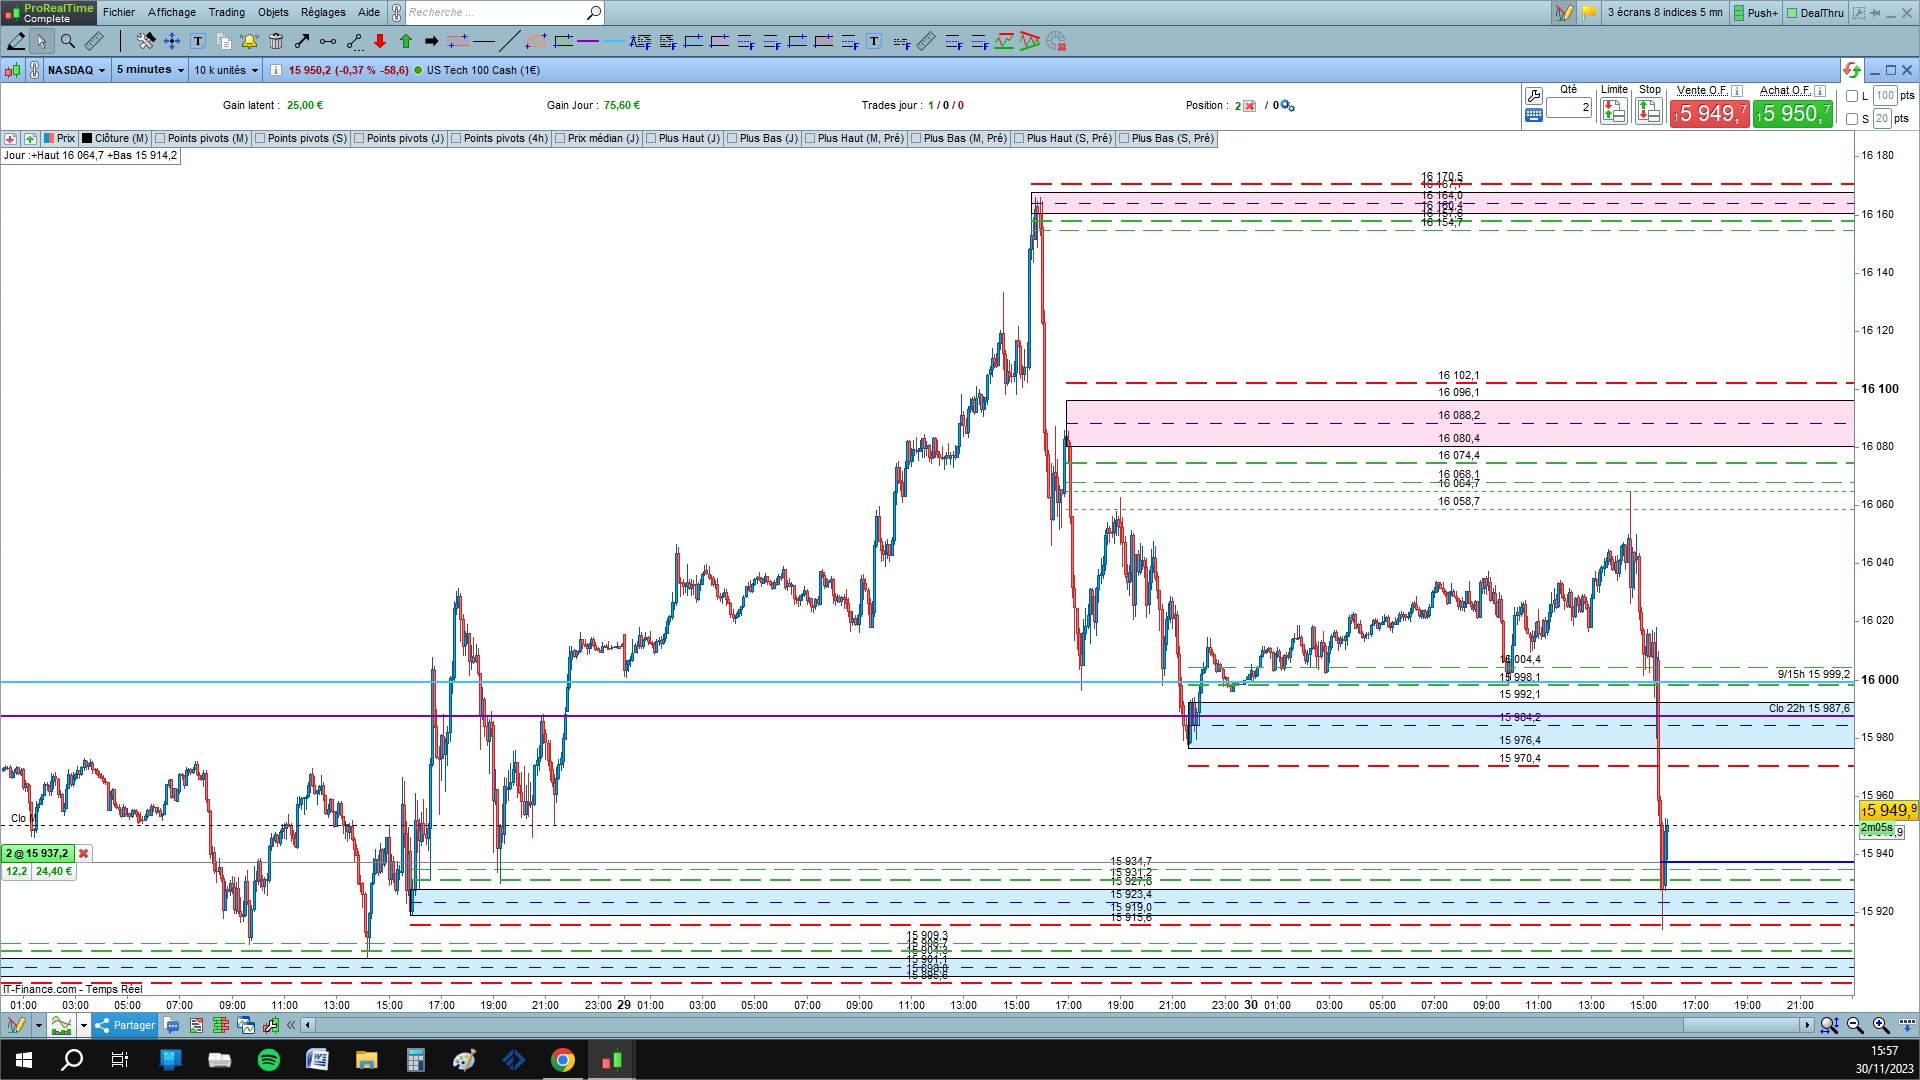Enable the Points pivots (J) checkbox
Image resolution: width=1920 pixels, height=1080 pixels.
pyautogui.click(x=360, y=139)
